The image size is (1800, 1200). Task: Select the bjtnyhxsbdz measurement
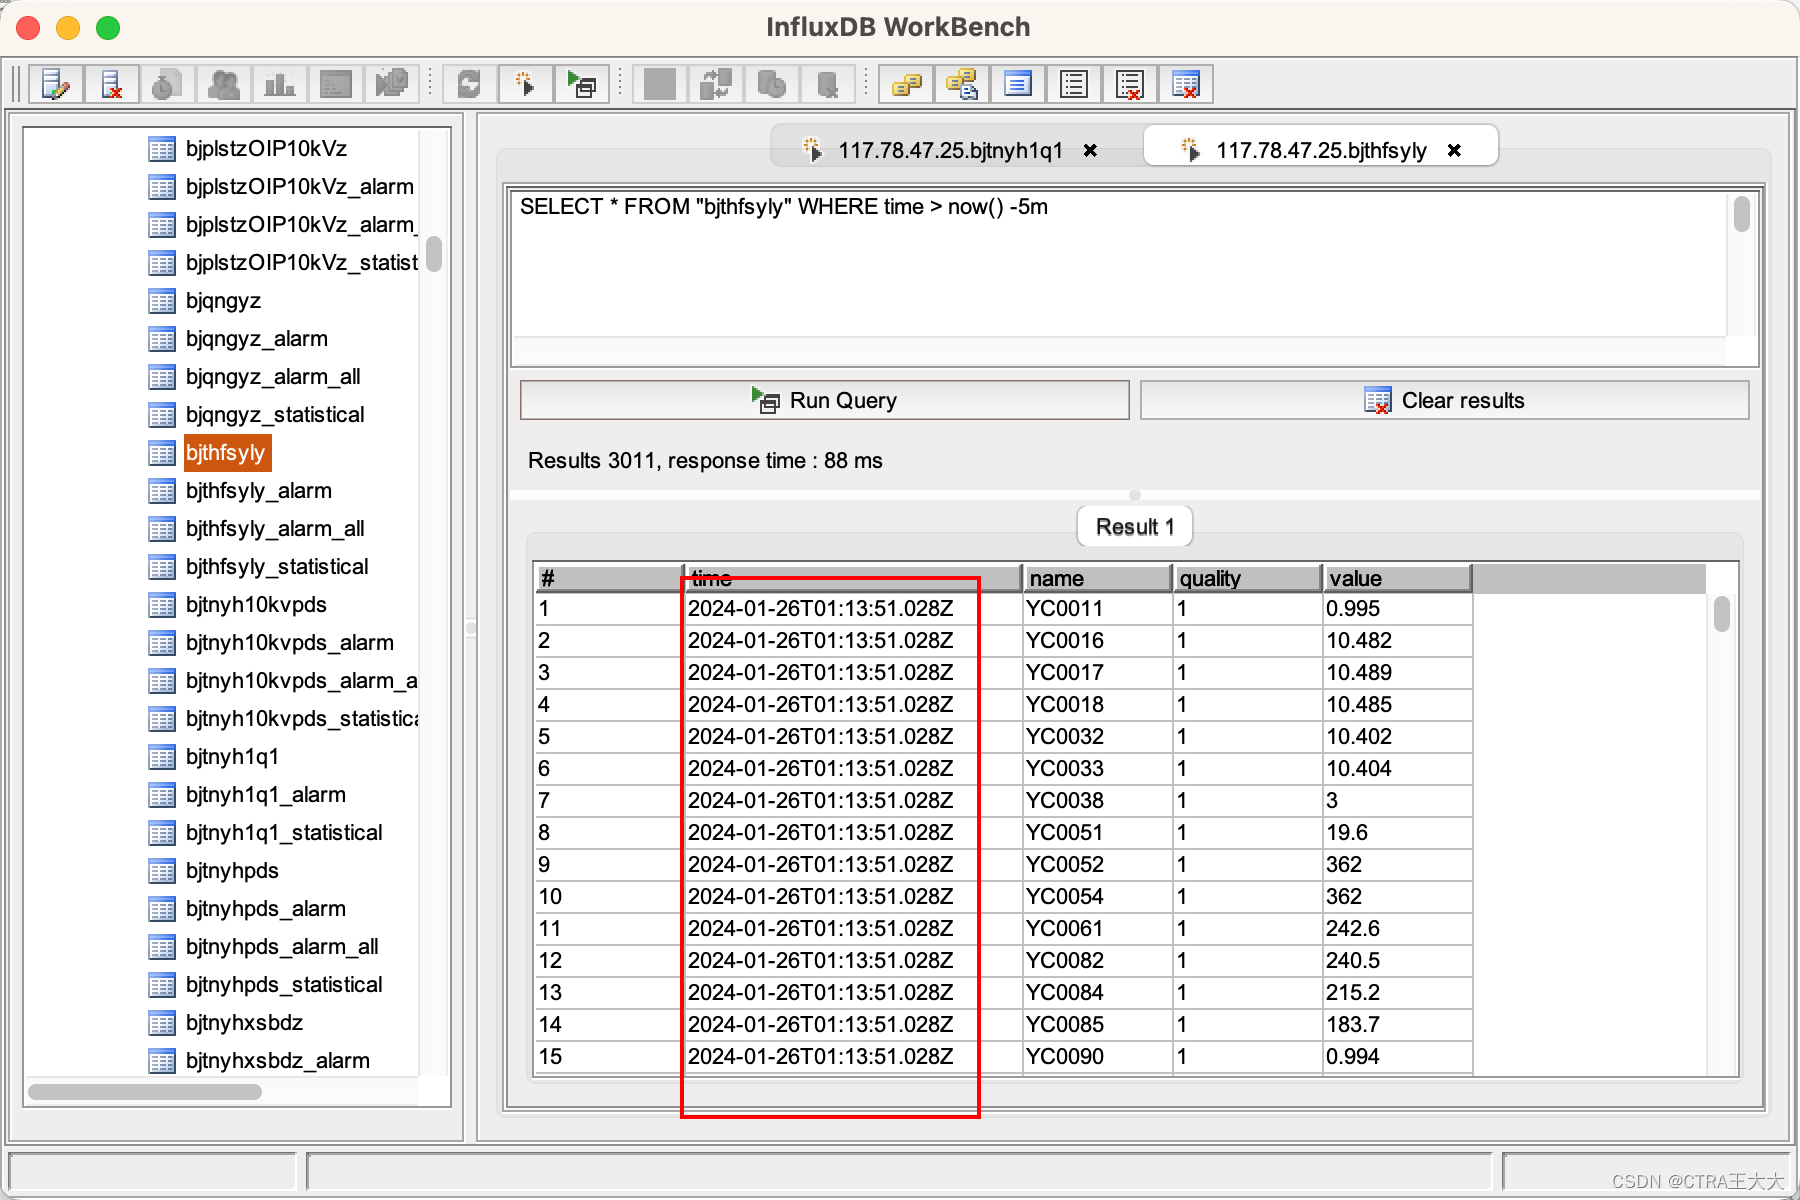(244, 1023)
